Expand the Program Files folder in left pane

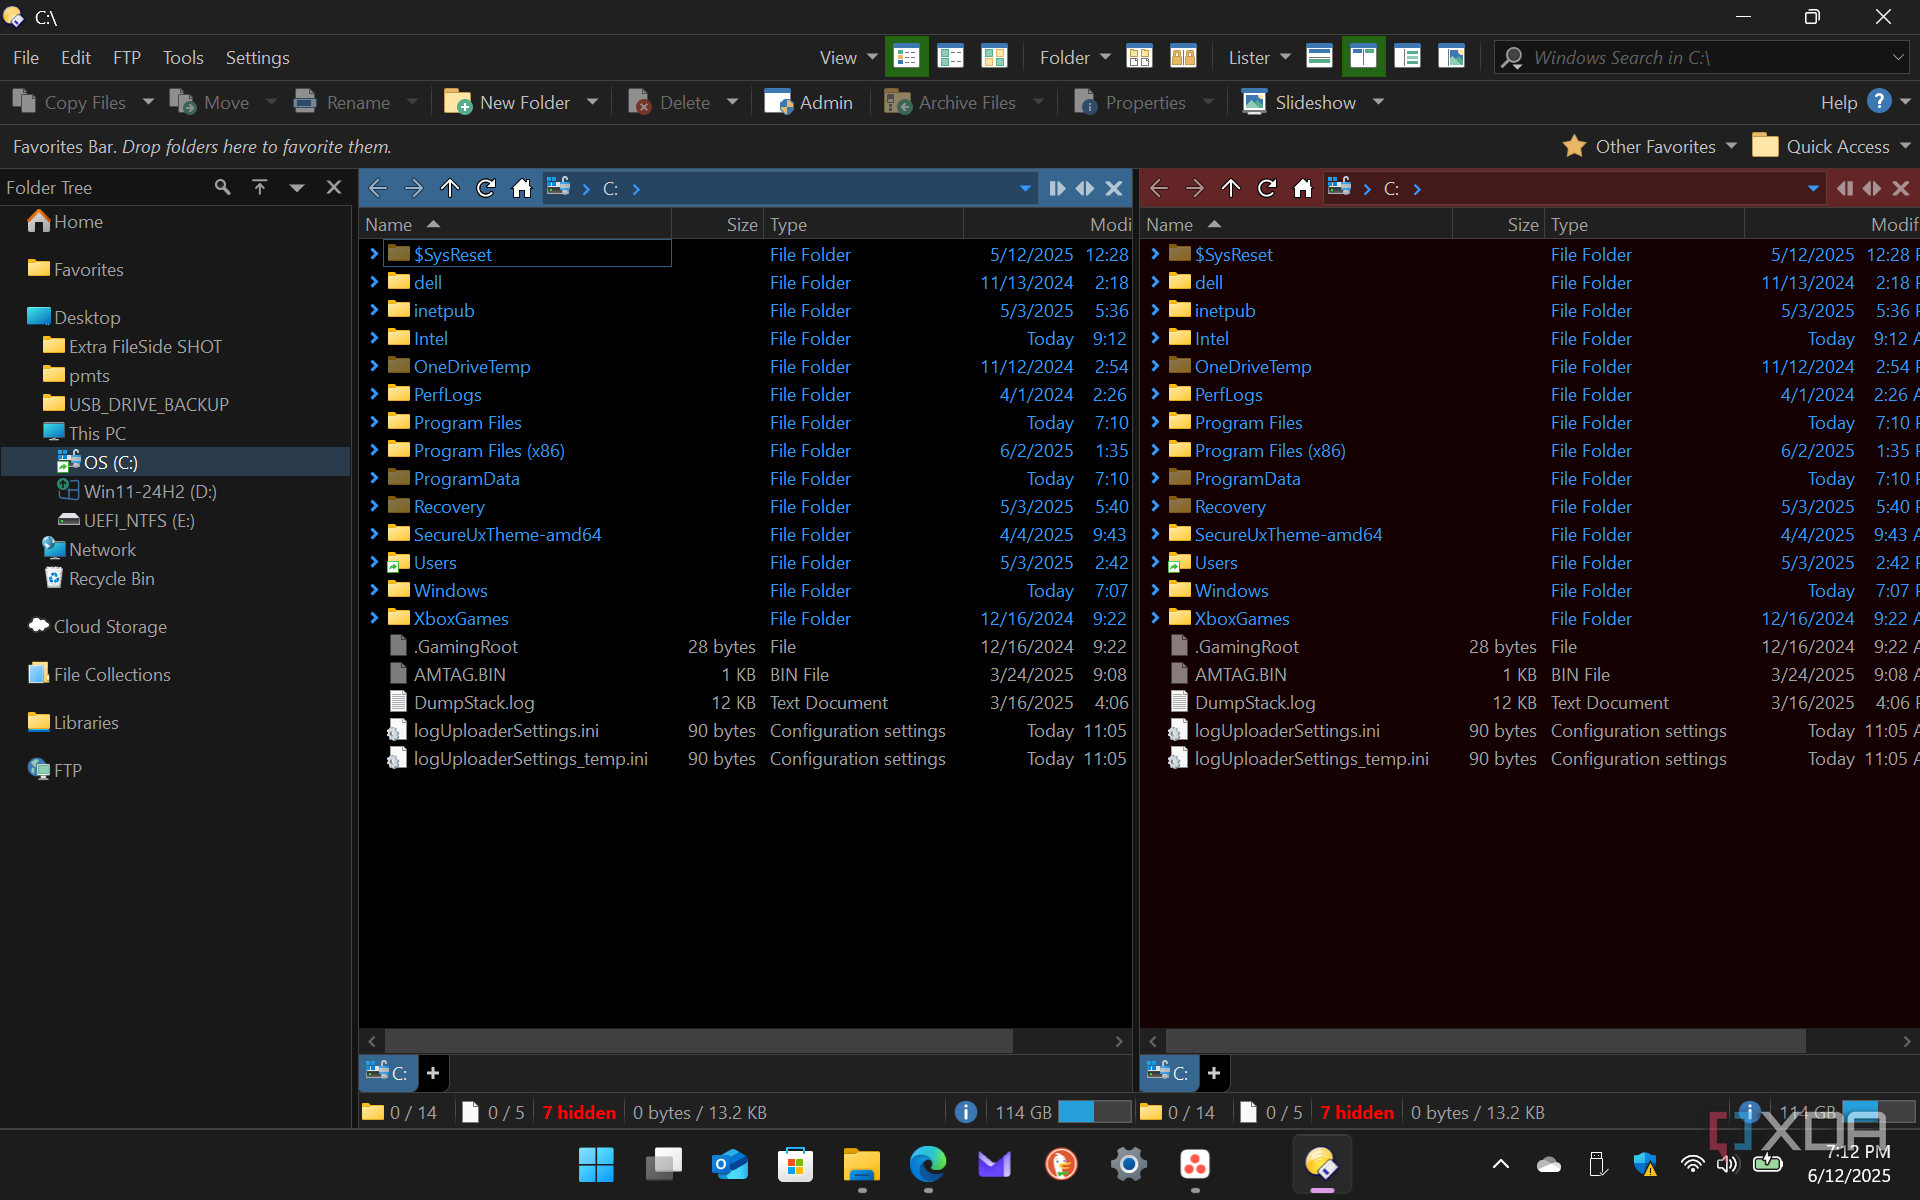tap(374, 422)
